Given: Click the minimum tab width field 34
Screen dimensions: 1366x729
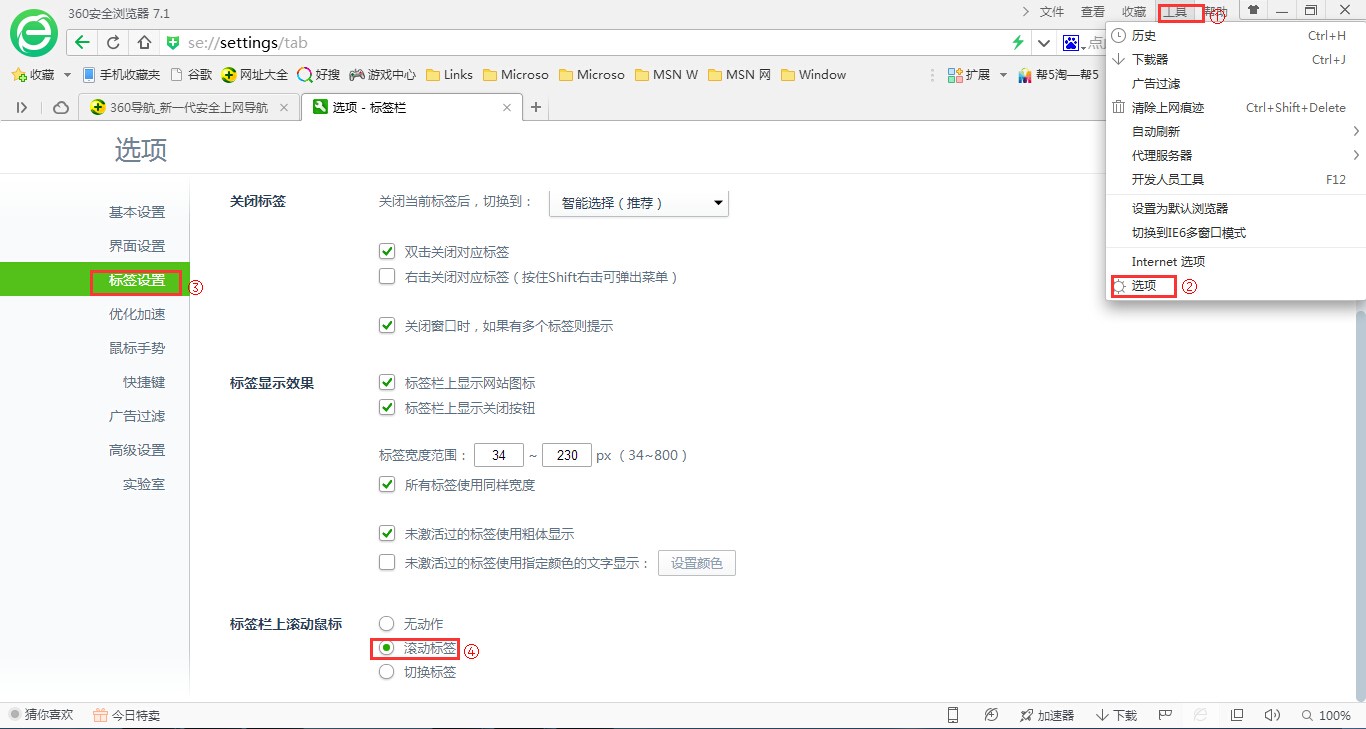Looking at the screenshot, I should (499, 455).
